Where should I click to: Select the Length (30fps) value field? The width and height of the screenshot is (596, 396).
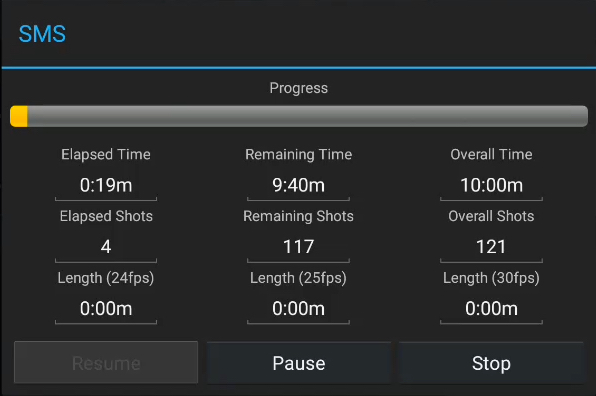click(491, 309)
